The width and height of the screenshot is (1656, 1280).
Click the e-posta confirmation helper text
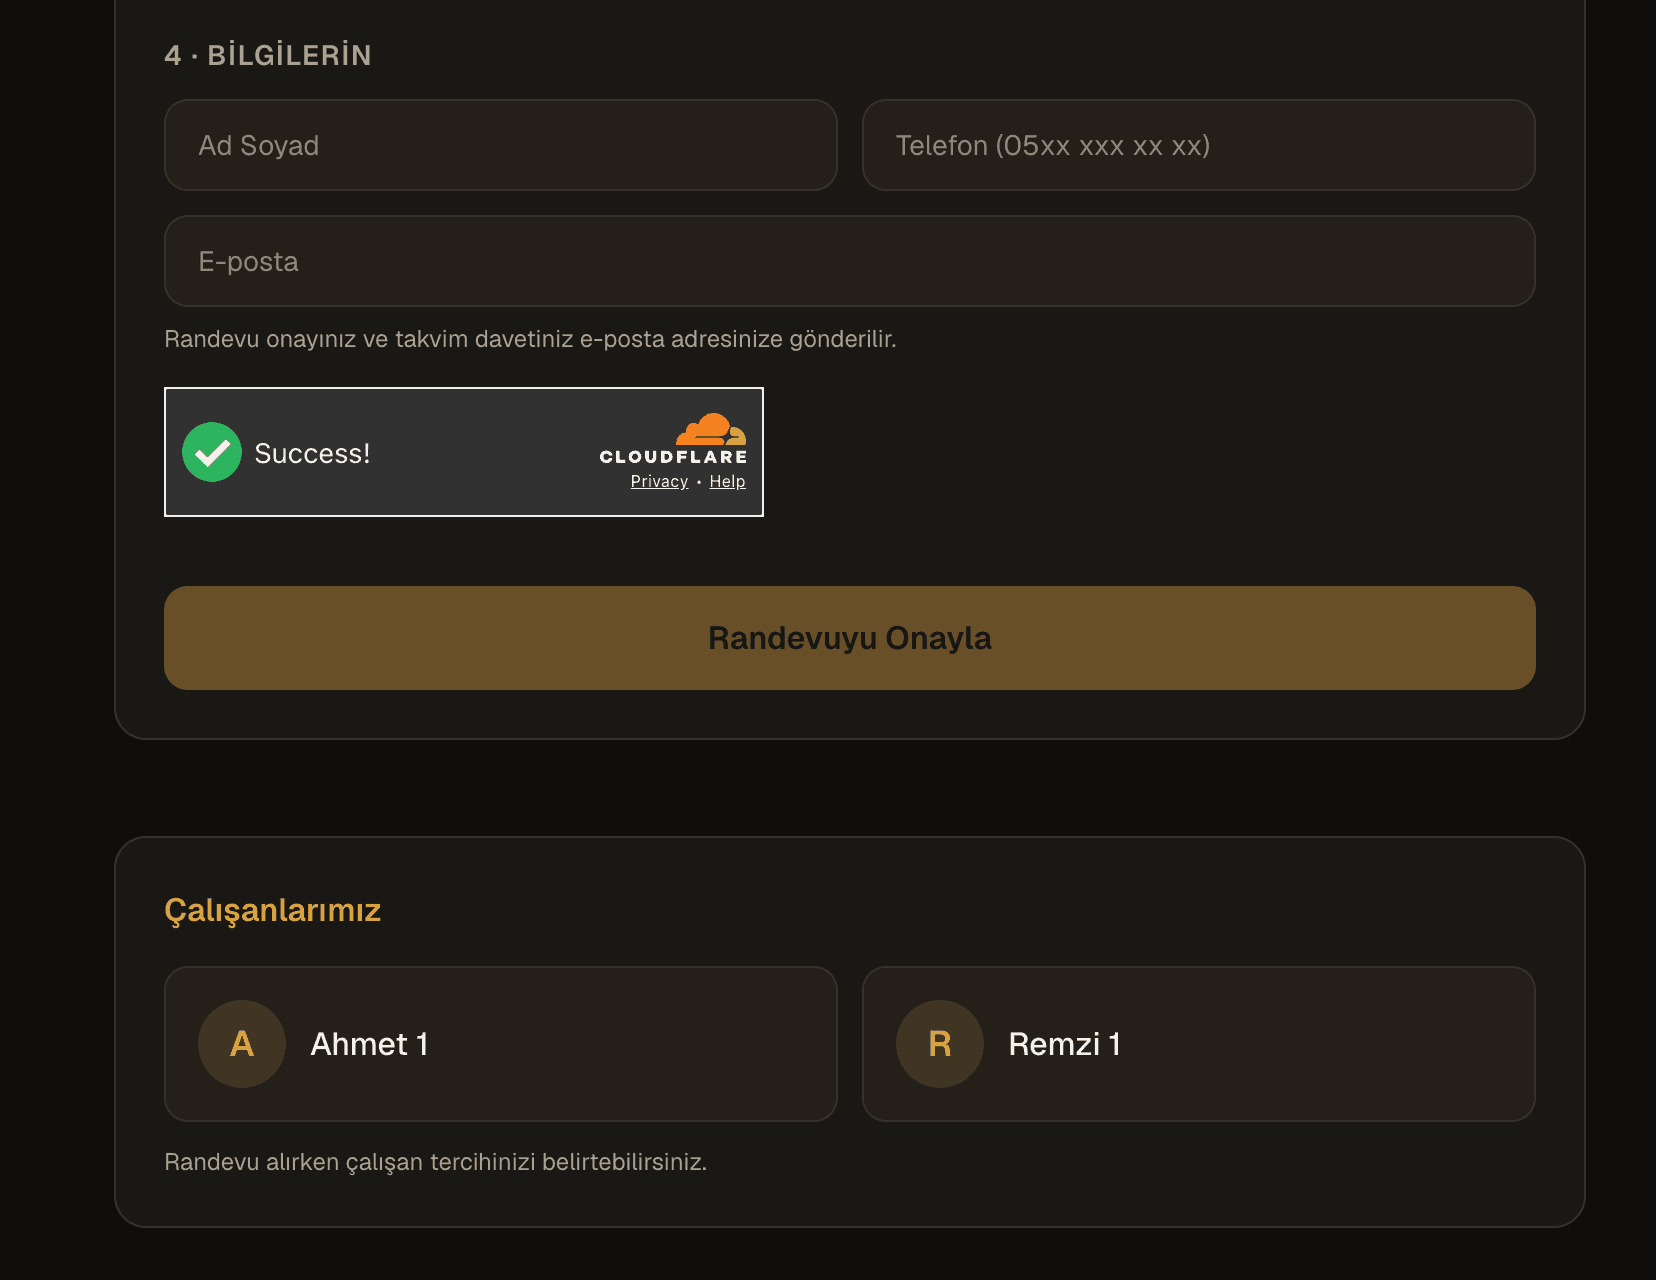click(530, 339)
